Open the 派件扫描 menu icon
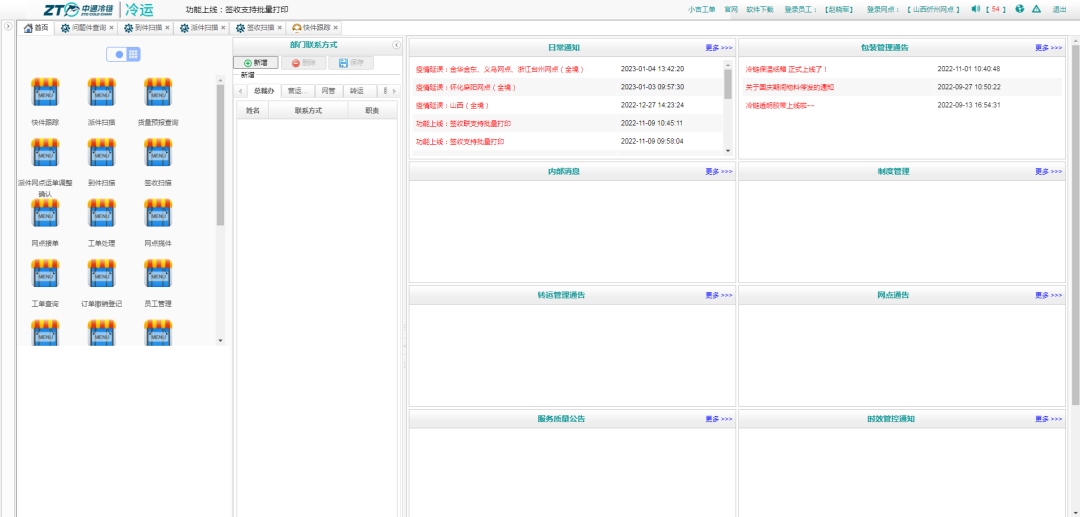1080x517 pixels. coord(101,92)
